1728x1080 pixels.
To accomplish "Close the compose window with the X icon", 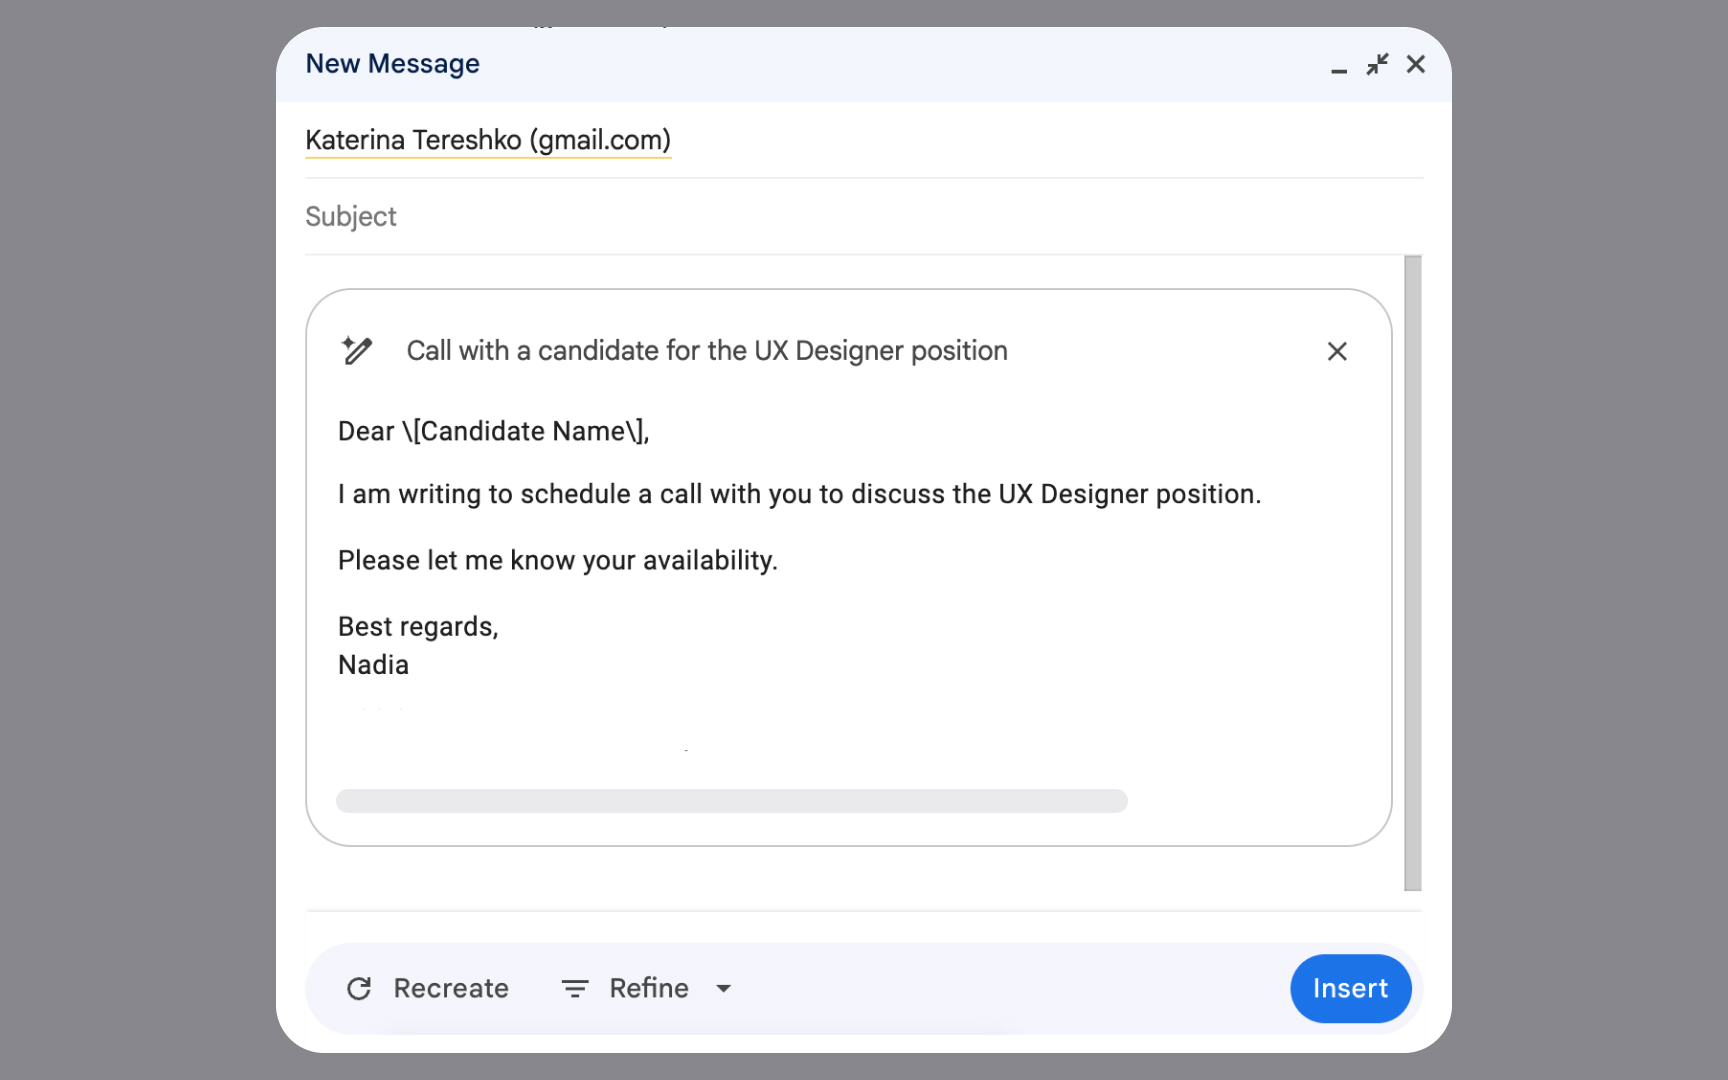I will coord(1416,64).
